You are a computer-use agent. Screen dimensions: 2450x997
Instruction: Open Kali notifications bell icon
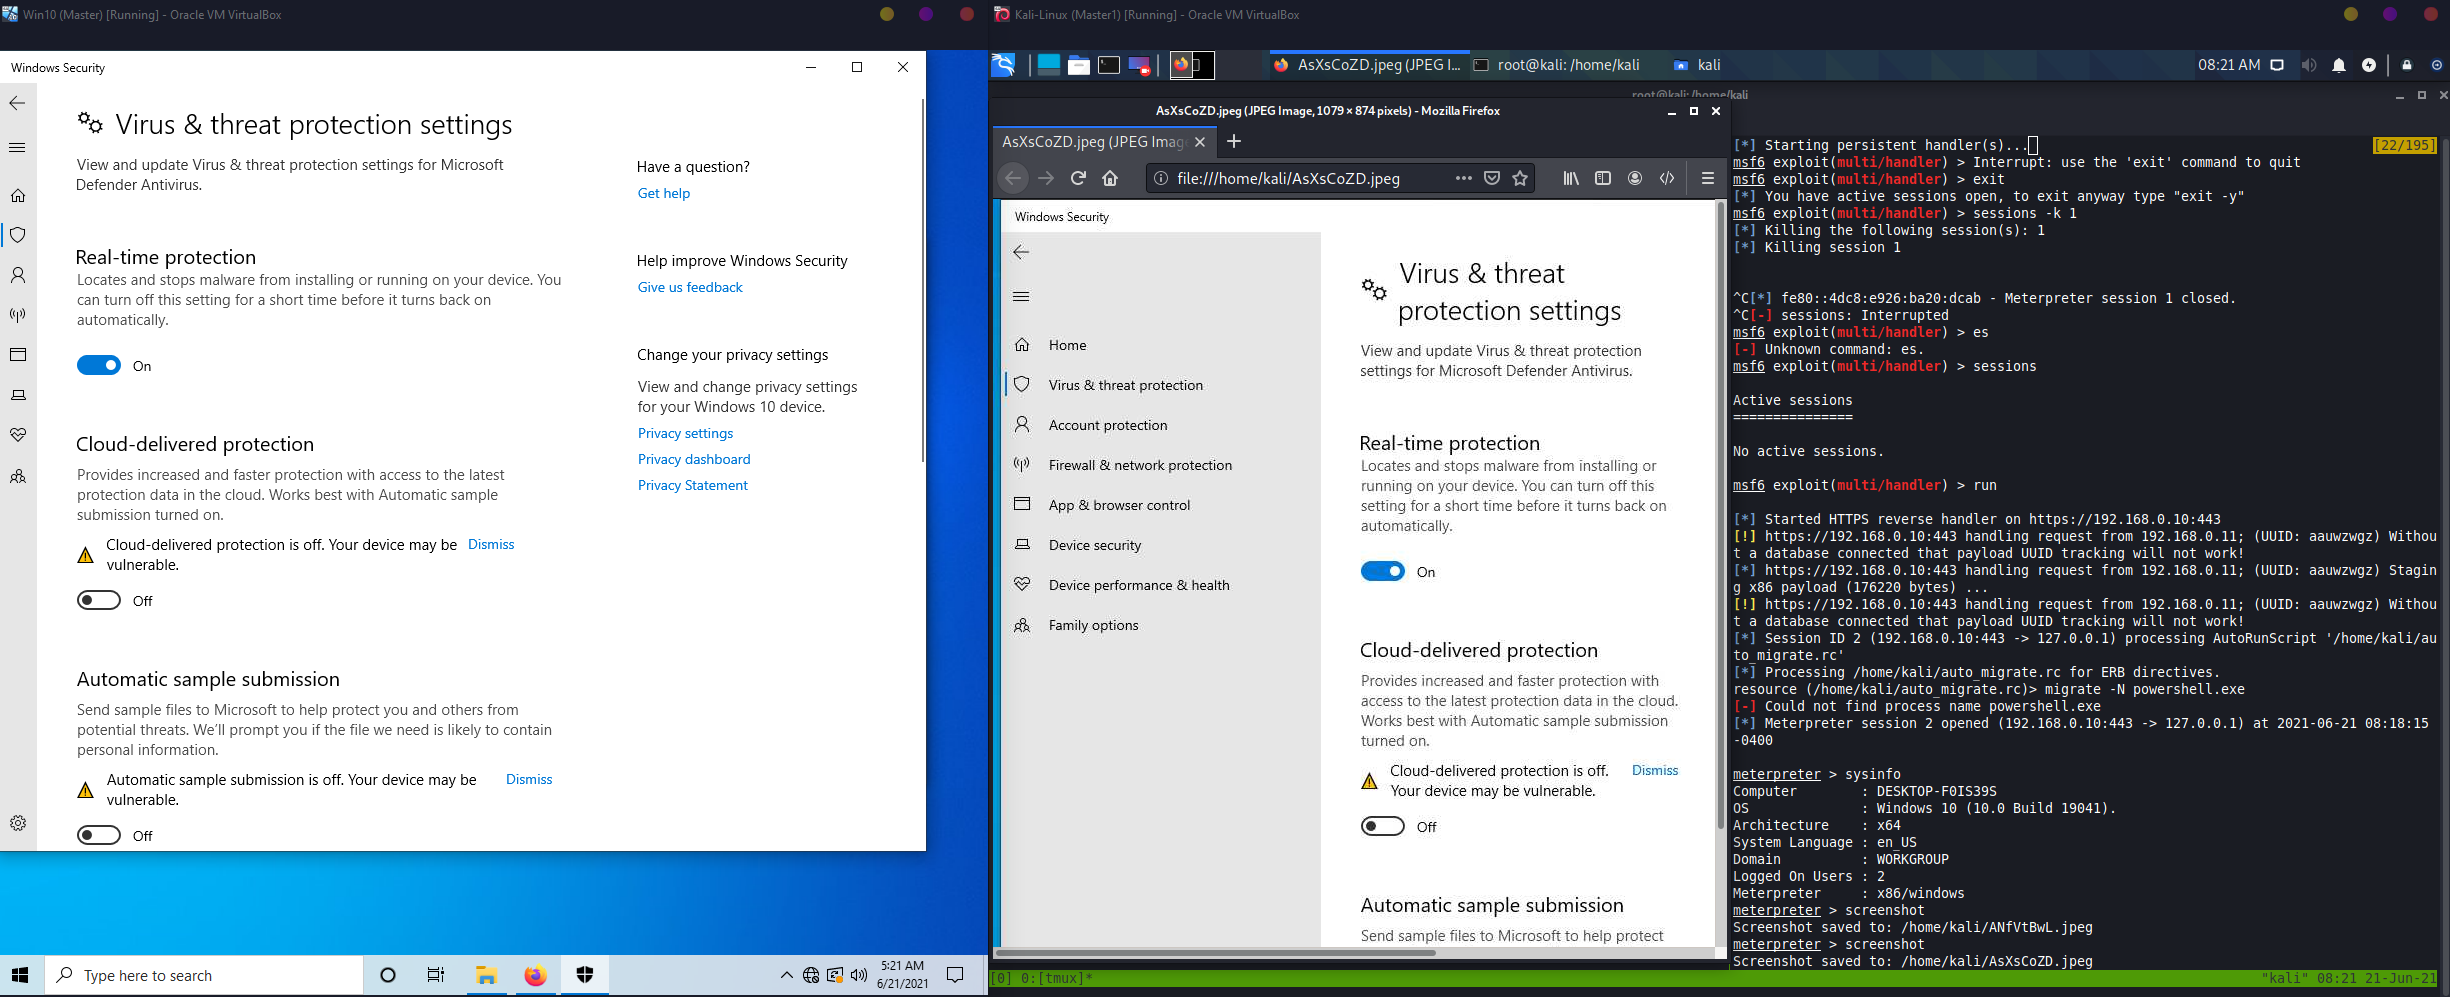pos(2339,65)
